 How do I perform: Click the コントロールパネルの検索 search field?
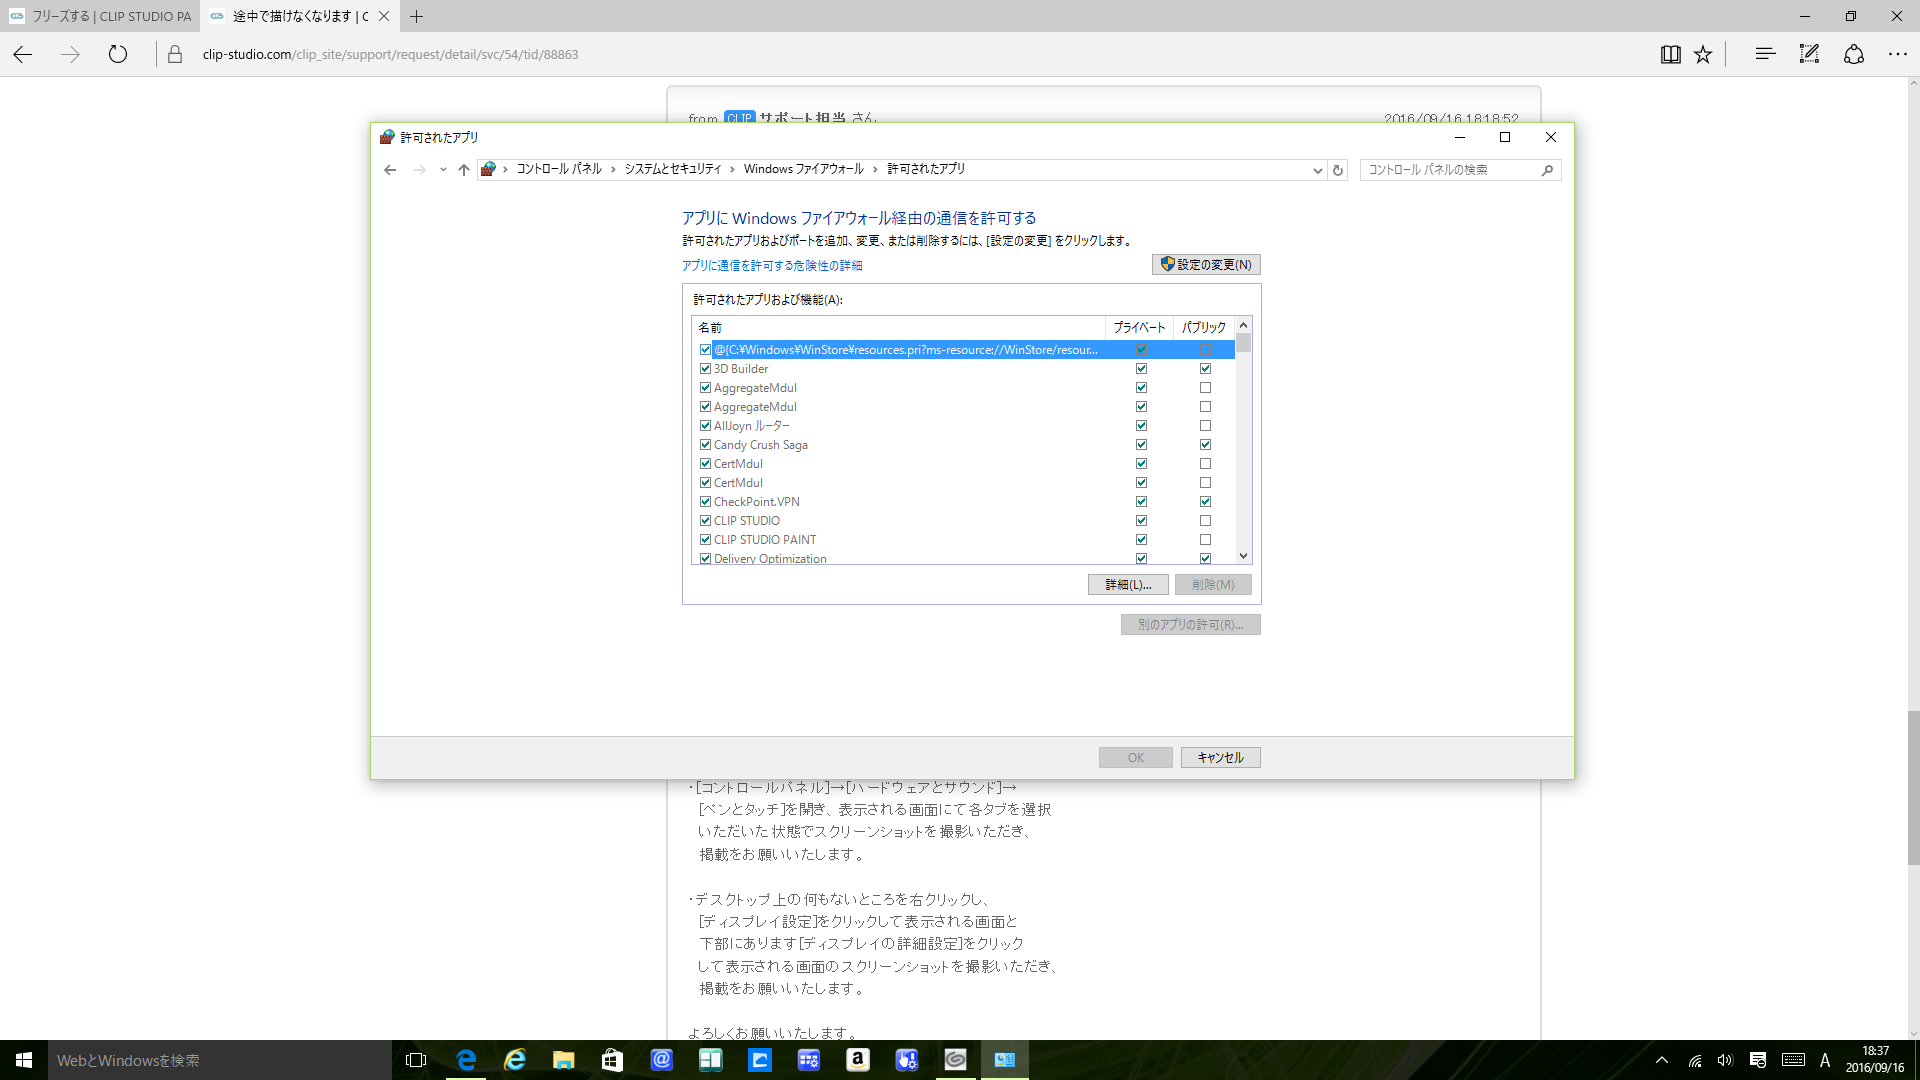[1450, 170]
